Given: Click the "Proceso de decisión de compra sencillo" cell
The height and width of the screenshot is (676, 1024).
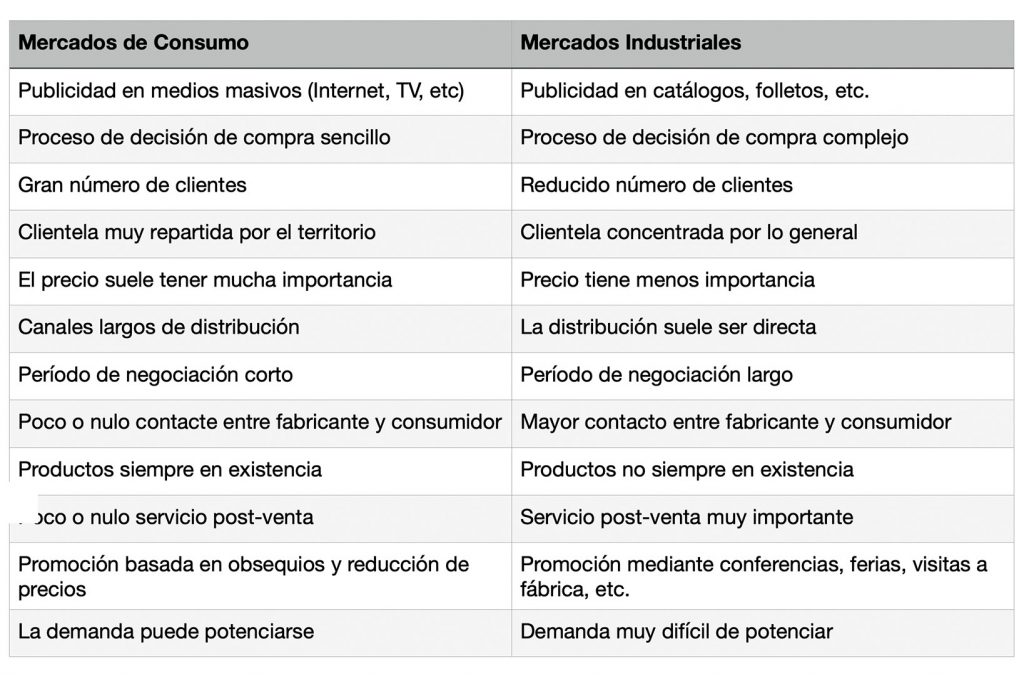Looking at the screenshot, I should point(204,138).
